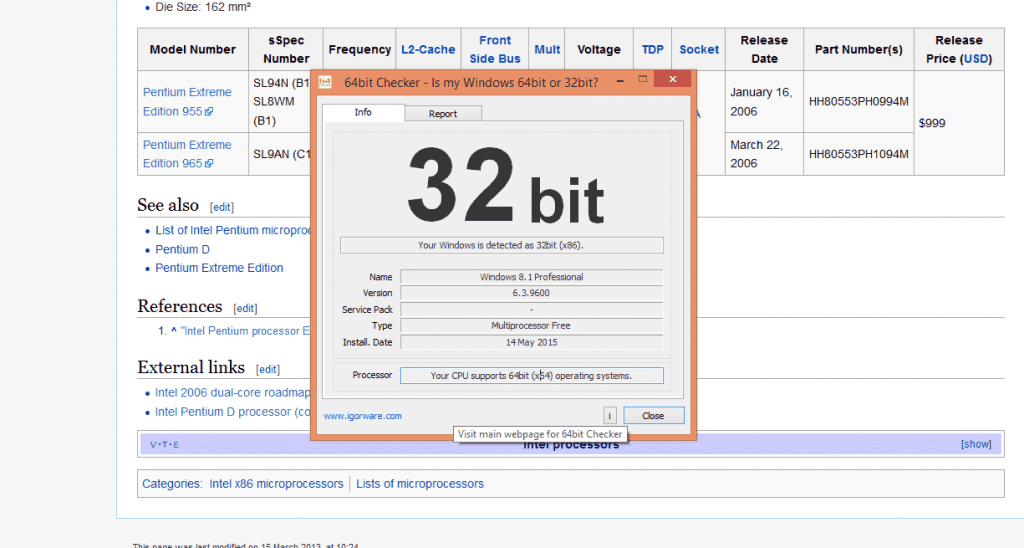1024x548 pixels.
Task: Click external link icon beside Edition 955
Action: (x=209, y=112)
